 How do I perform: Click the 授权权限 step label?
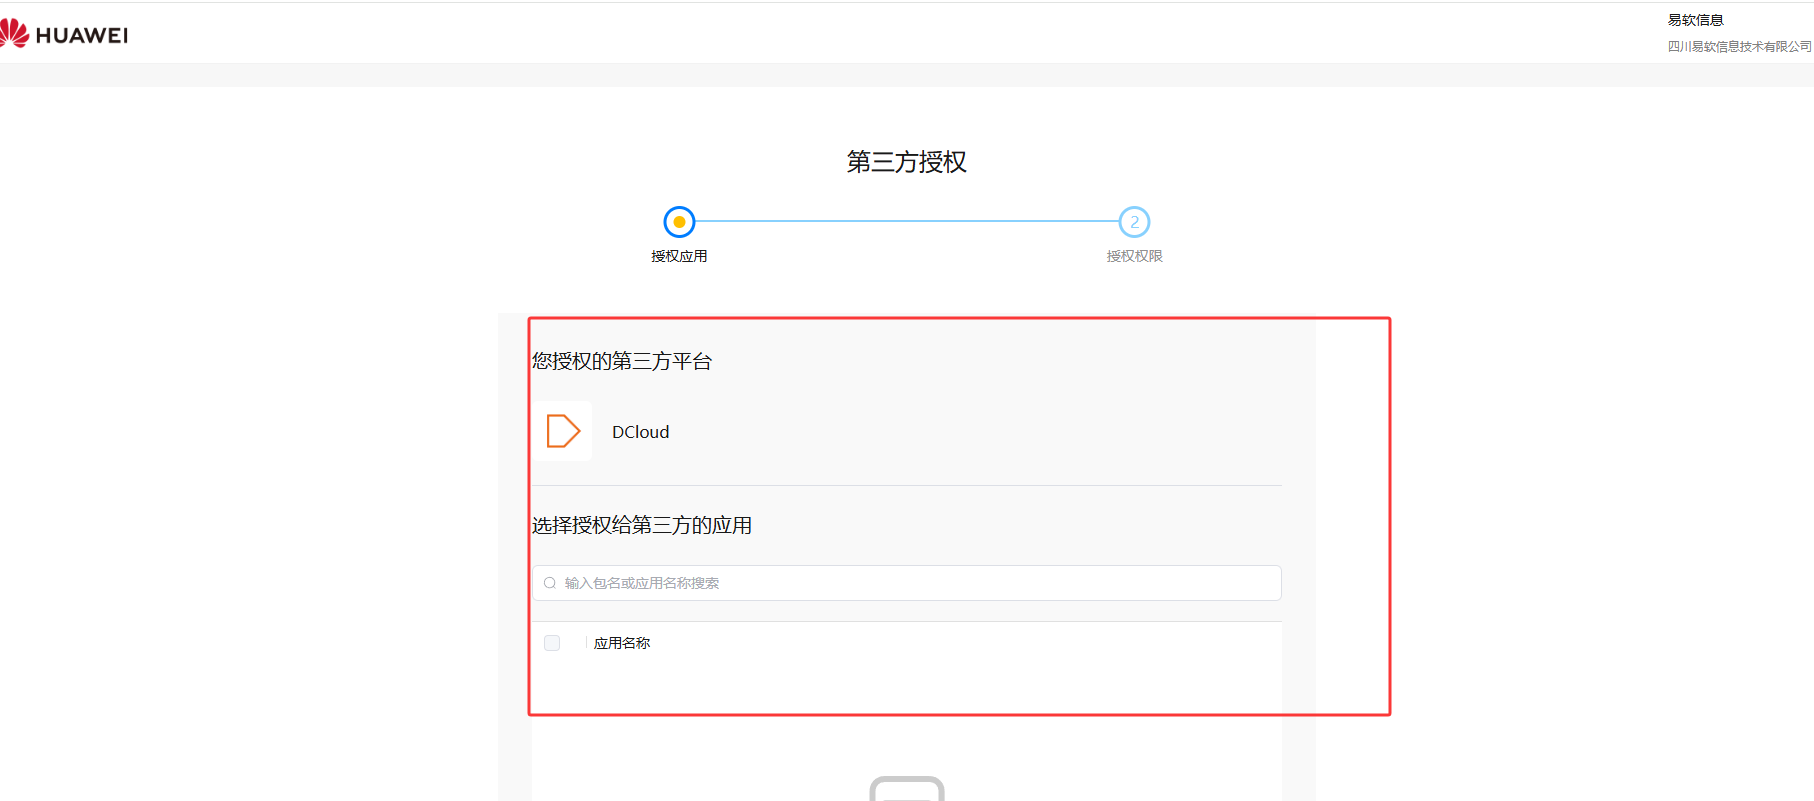point(1134,256)
